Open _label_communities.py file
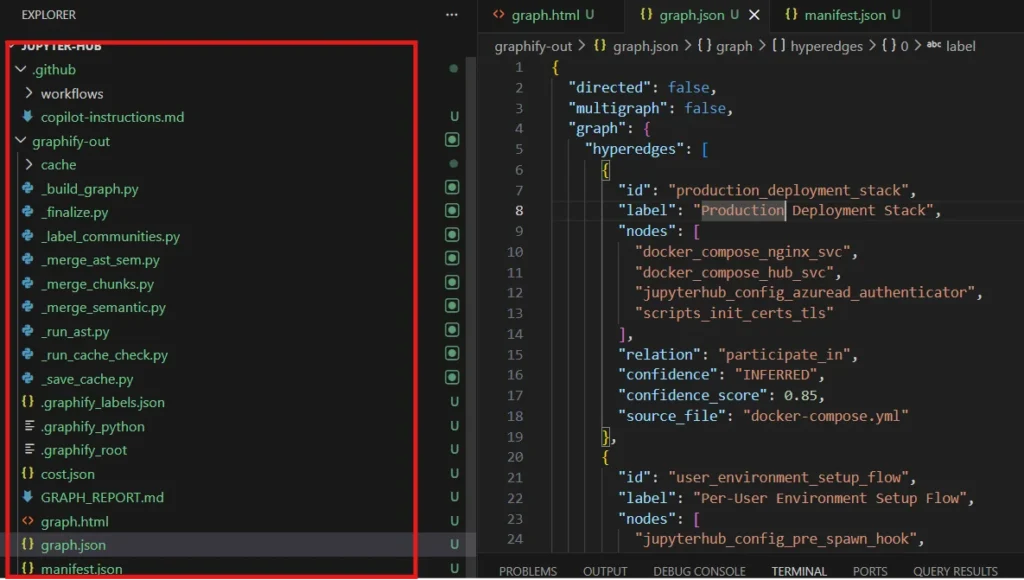 tap(110, 236)
